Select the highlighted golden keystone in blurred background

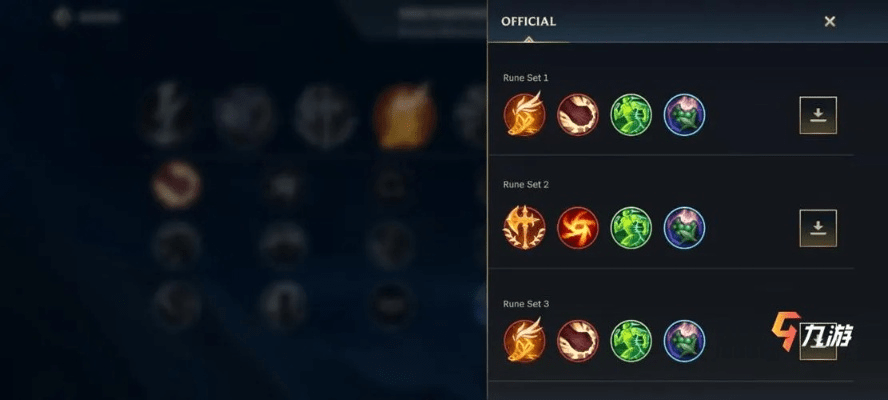click(404, 116)
